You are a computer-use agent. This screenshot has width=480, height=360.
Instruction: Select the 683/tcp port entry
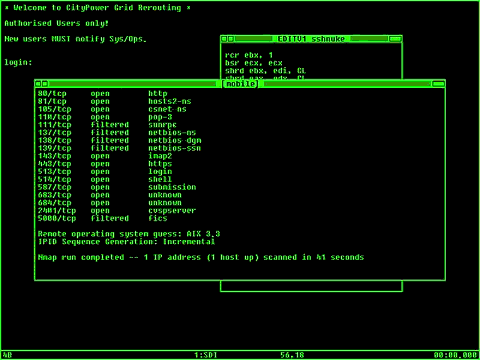tap(54, 195)
